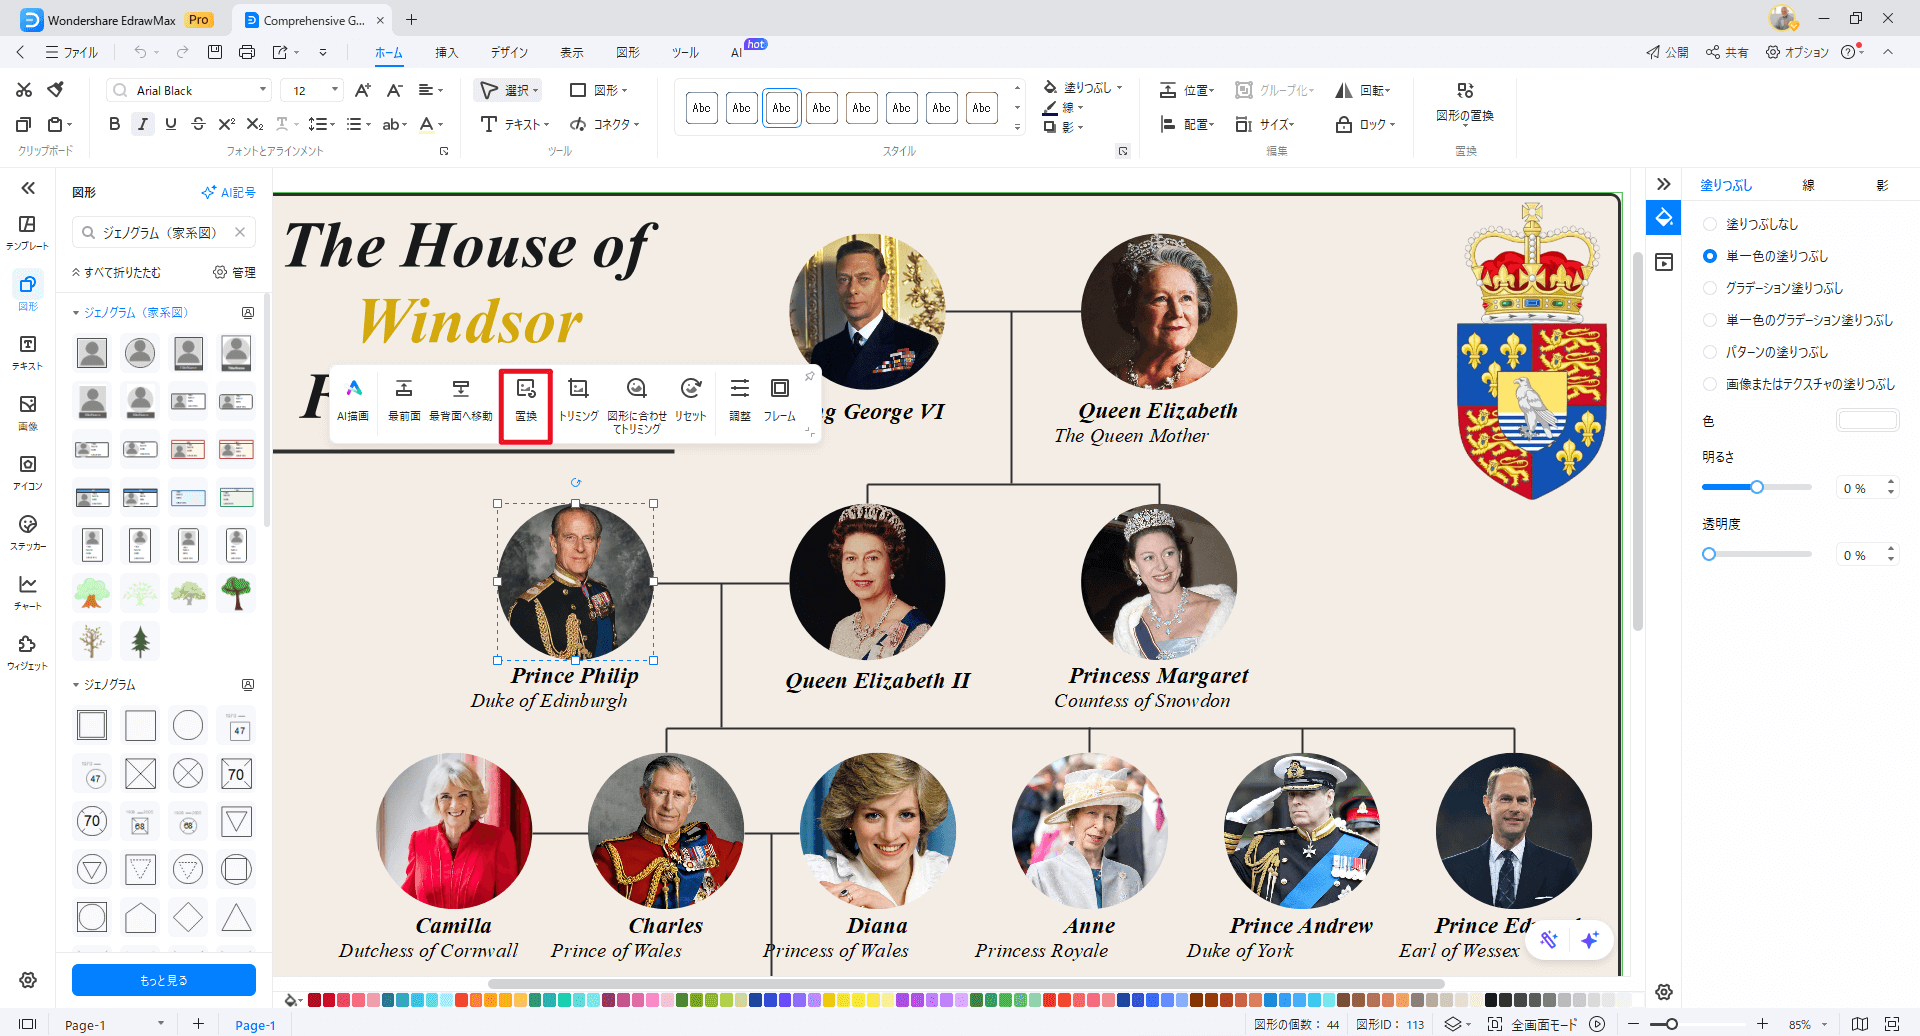Click the 共有 share button
1920x1036 pixels.
[x=1727, y=52]
